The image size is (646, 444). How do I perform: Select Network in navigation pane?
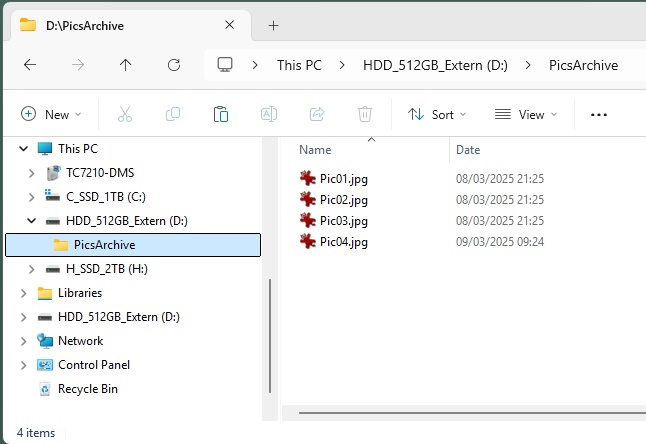81,341
